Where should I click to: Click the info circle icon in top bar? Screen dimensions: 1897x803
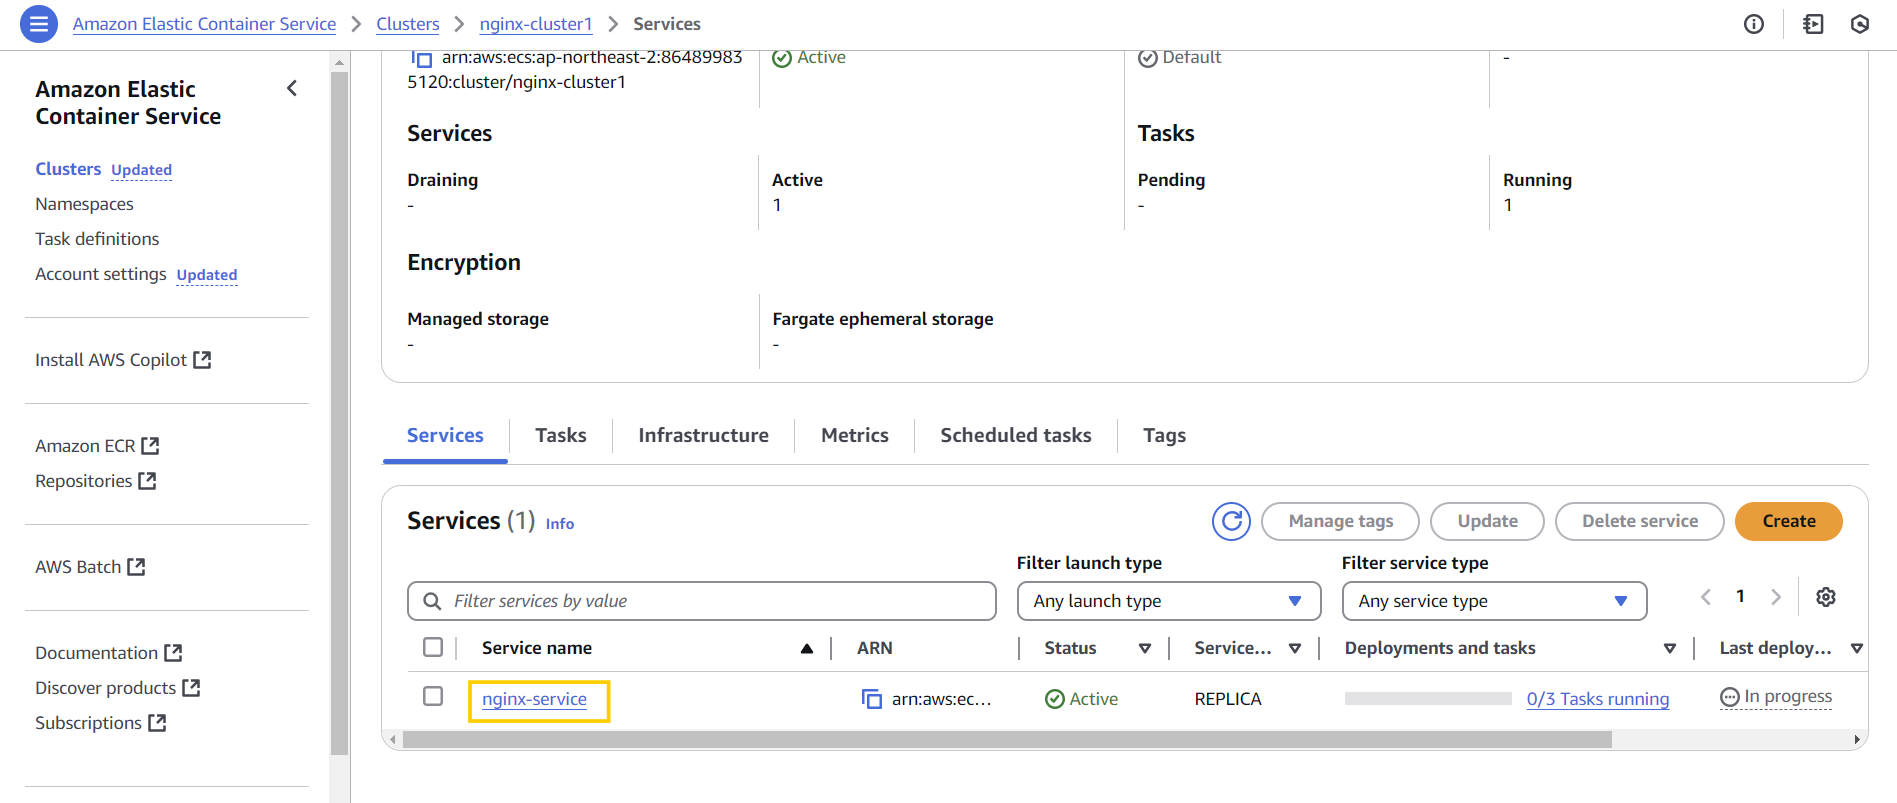click(1754, 24)
